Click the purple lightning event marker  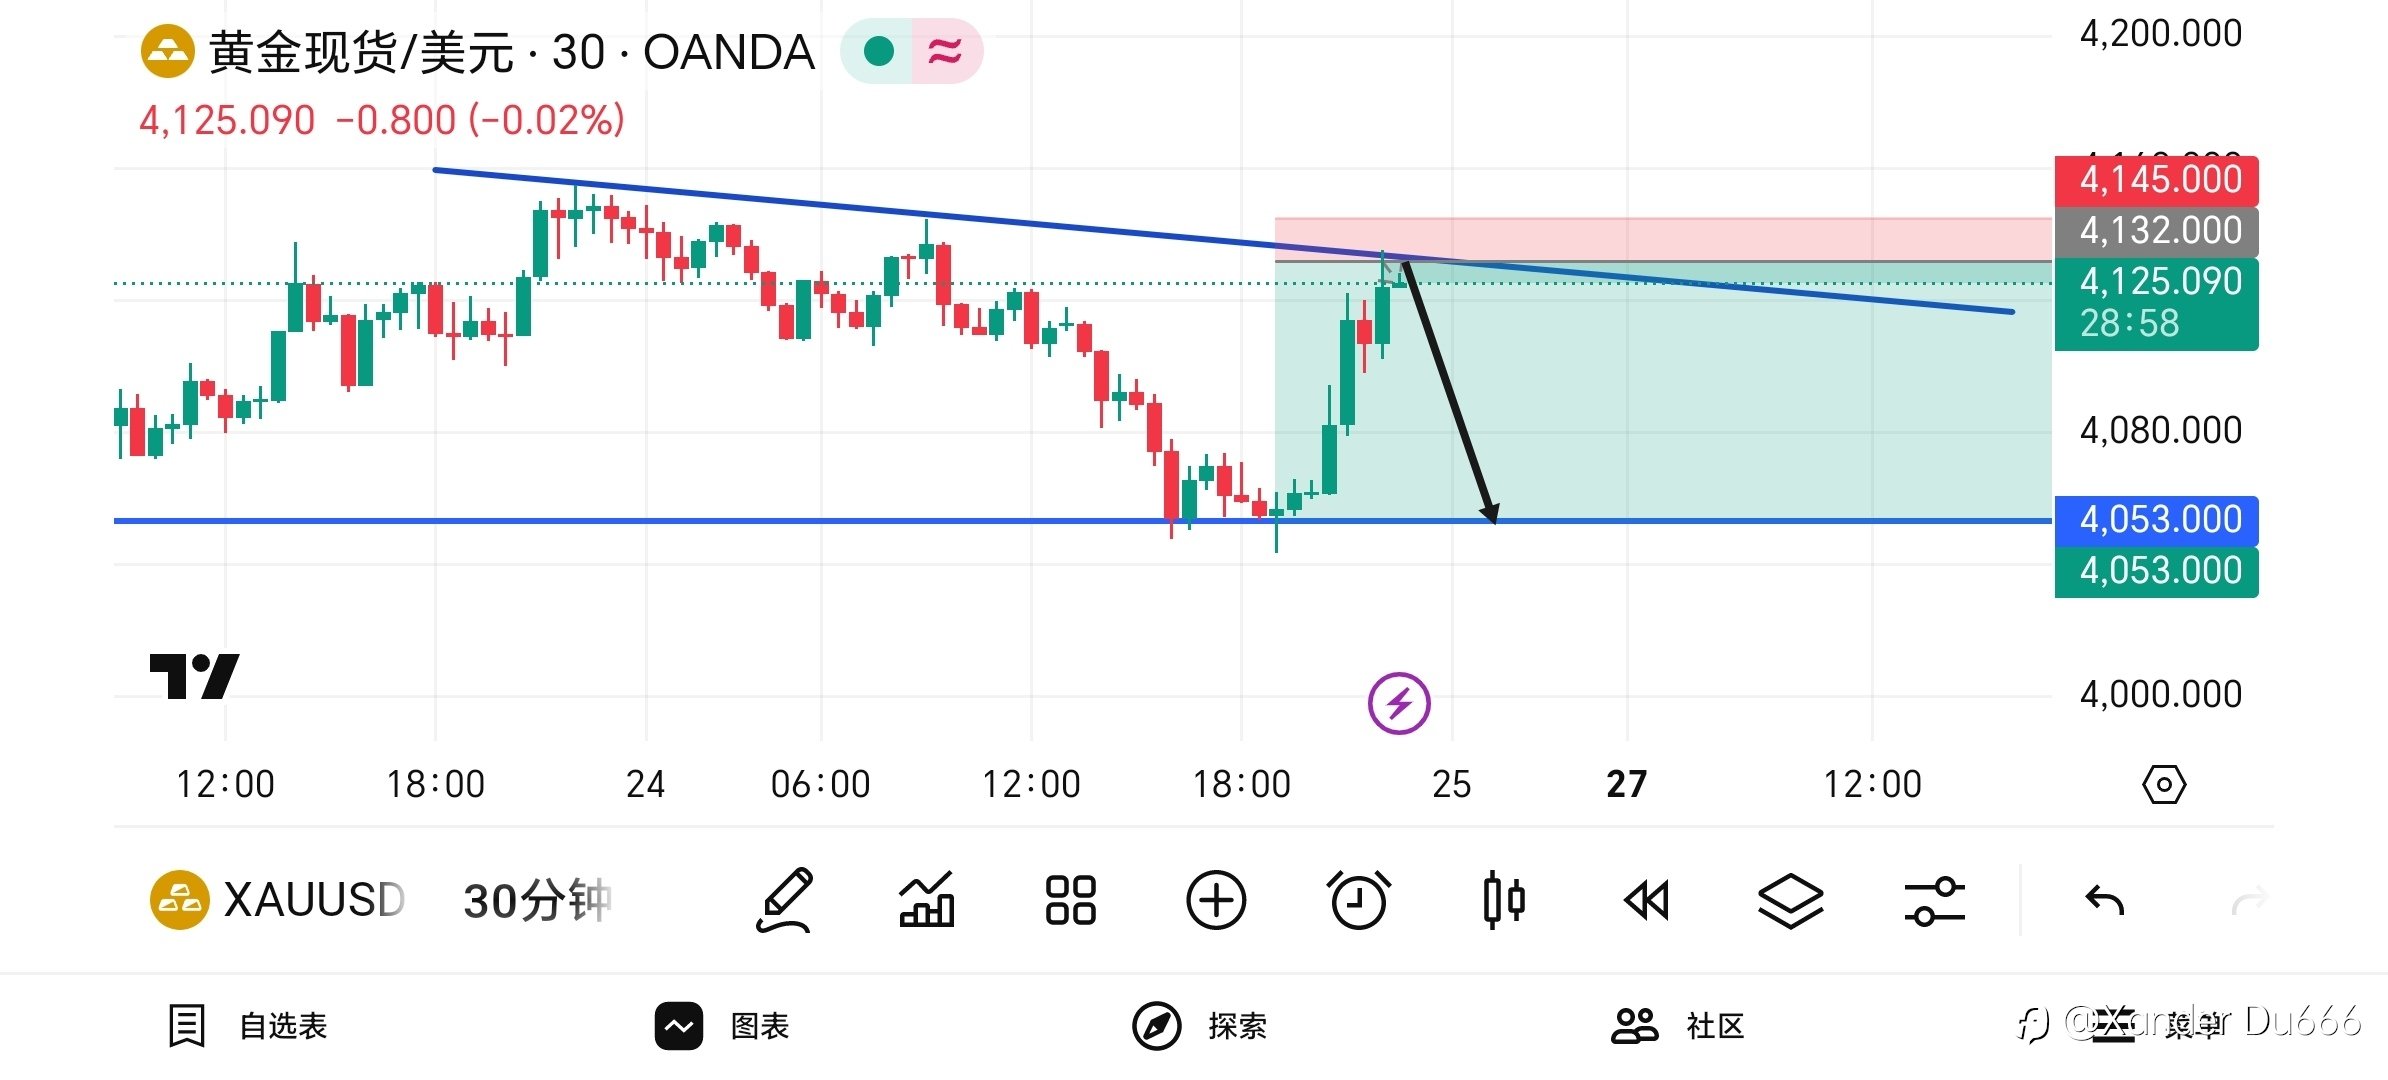[1399, 703]
